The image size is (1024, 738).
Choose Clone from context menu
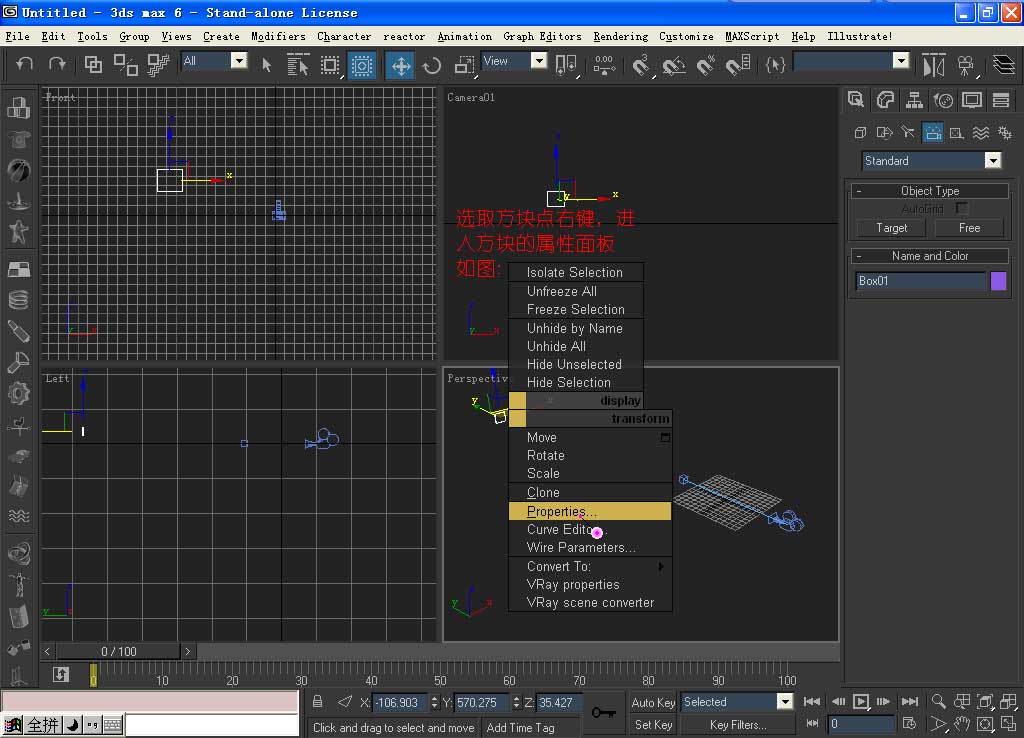tap(590, 492)
